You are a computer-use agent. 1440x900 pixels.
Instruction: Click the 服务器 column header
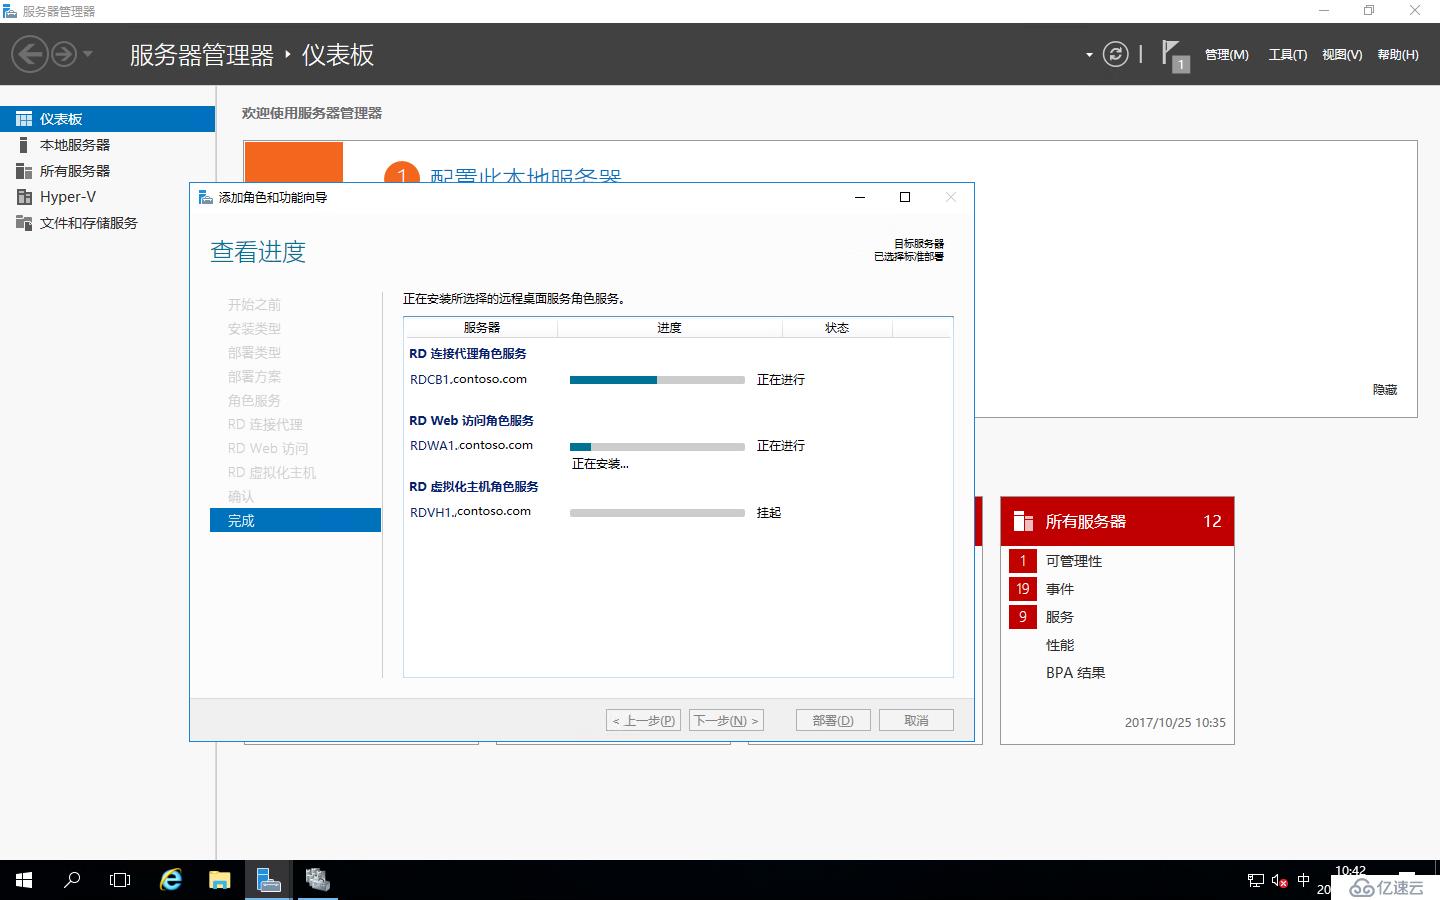pyautogui.click(x=481, y=328)
